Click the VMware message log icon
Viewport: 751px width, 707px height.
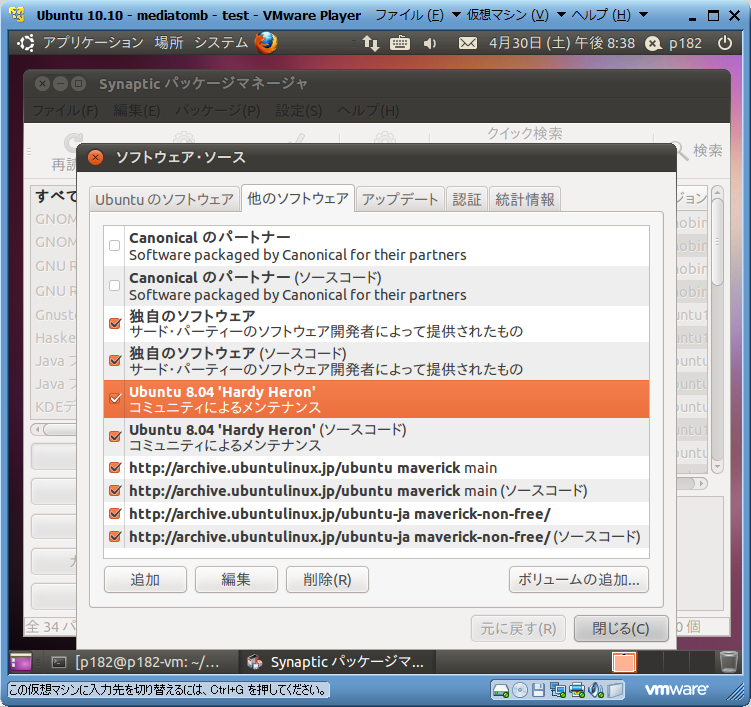coord(616,690)
